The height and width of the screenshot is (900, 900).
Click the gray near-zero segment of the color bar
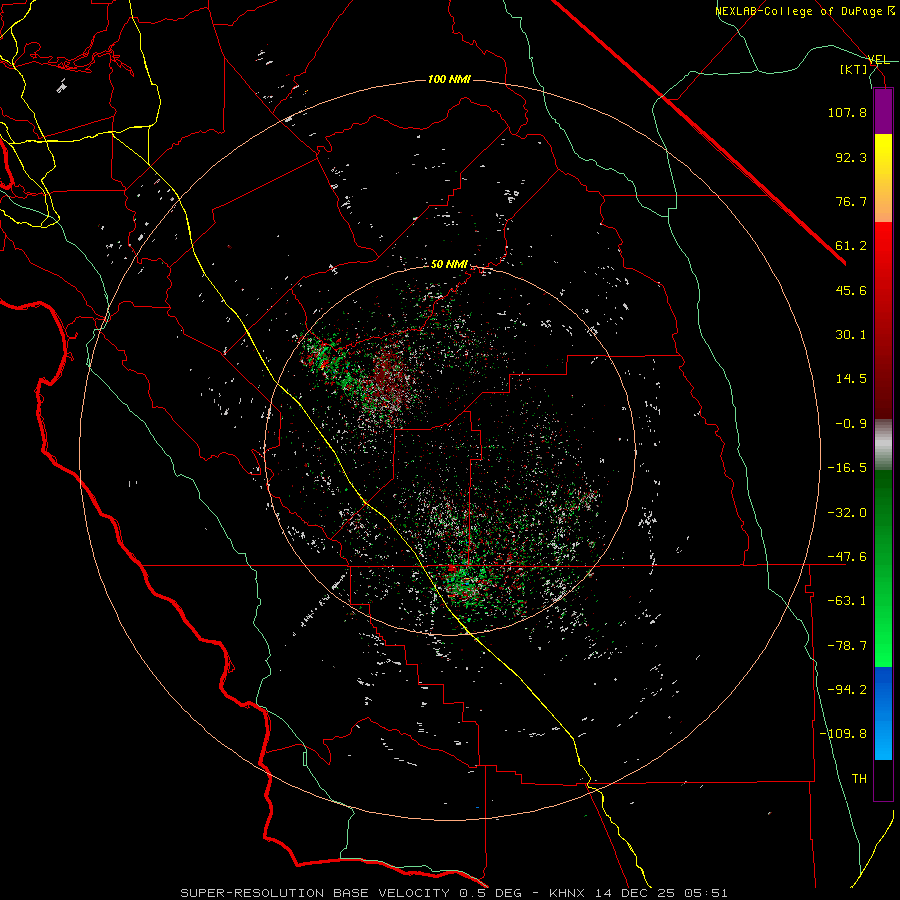pos(883,443)
